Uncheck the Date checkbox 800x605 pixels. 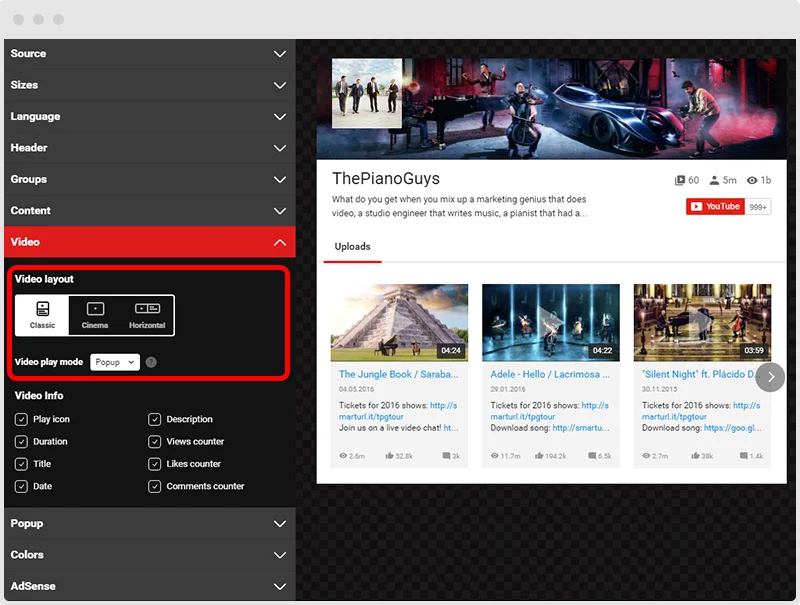click(21, 487)
